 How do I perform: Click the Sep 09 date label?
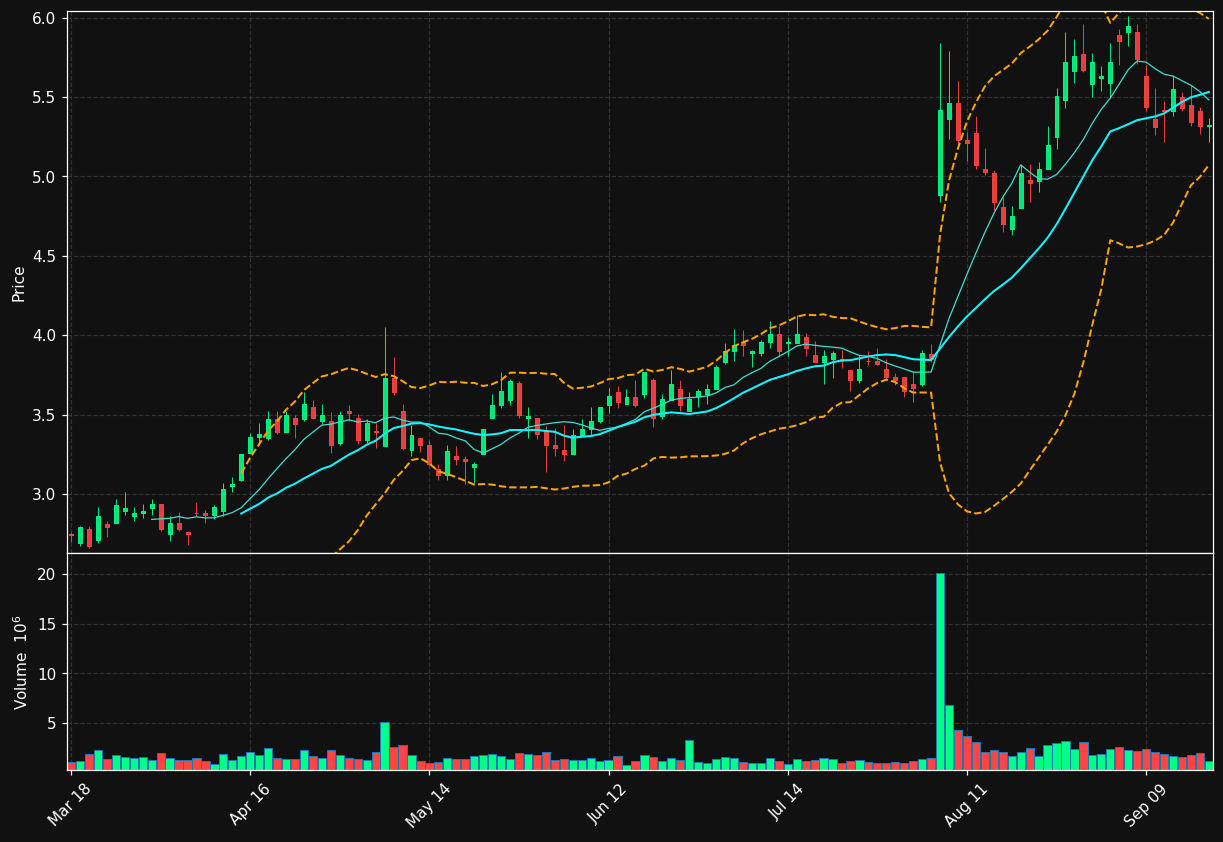click(x=1144, y=804)
